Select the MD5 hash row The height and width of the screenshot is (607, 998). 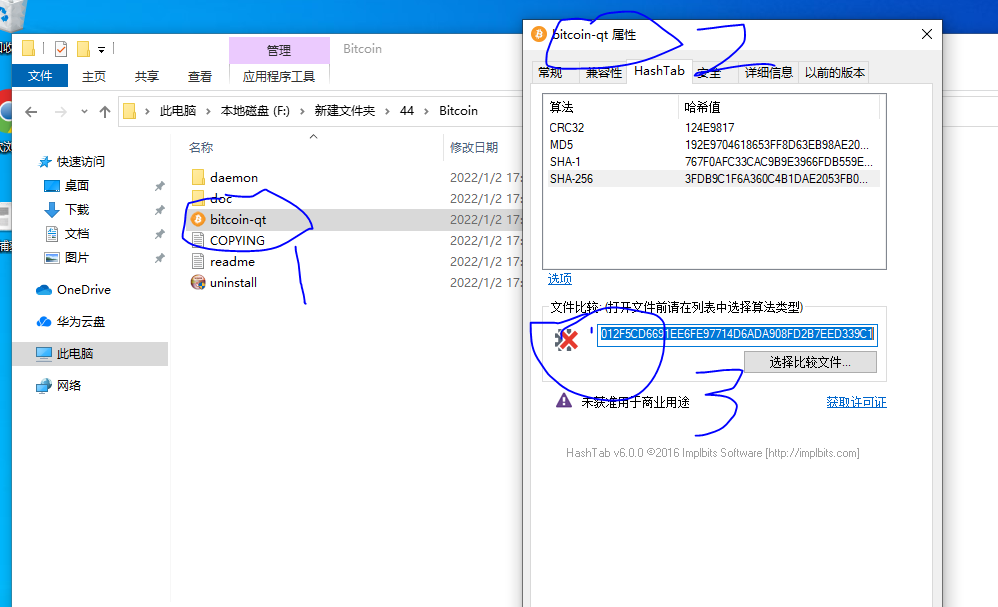pos(713,145)
